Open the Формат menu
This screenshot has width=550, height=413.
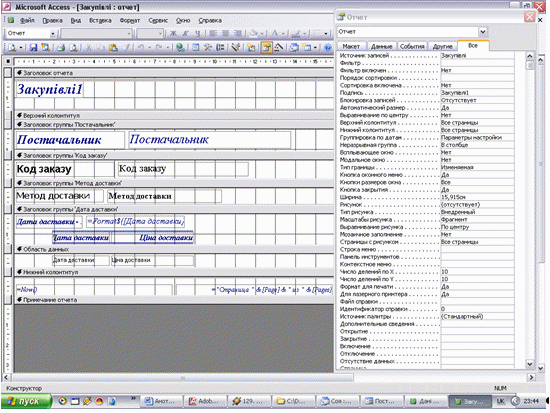pyautogui.click(x=130, y=20)
